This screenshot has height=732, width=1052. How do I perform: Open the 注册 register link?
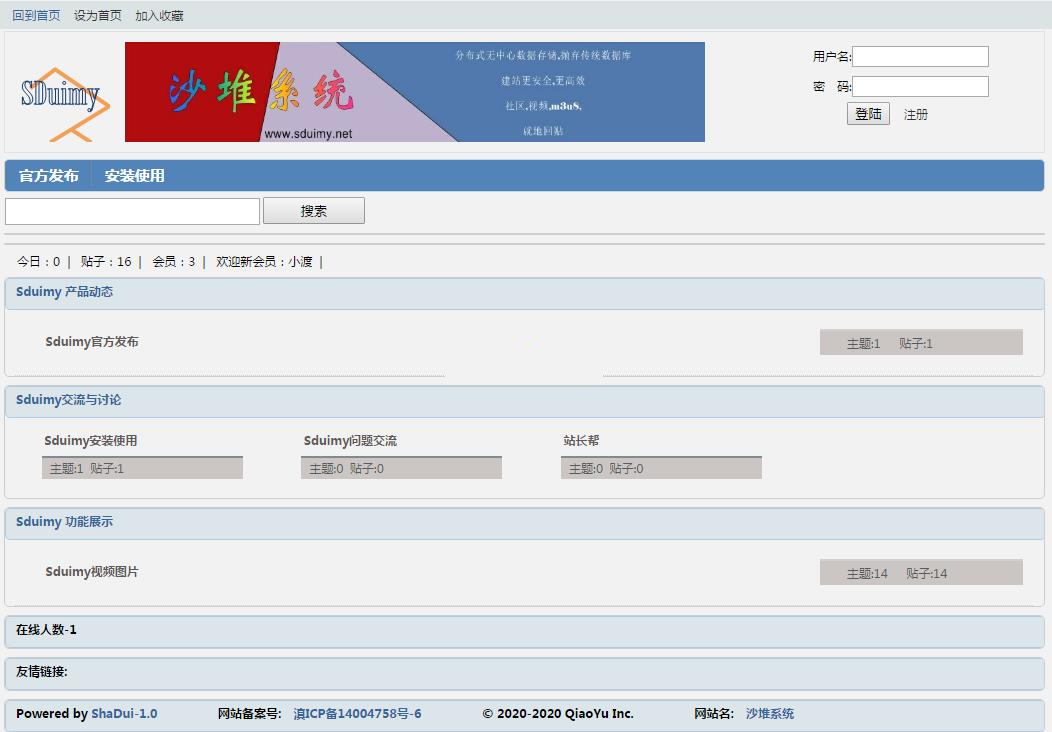pos(915,115)
